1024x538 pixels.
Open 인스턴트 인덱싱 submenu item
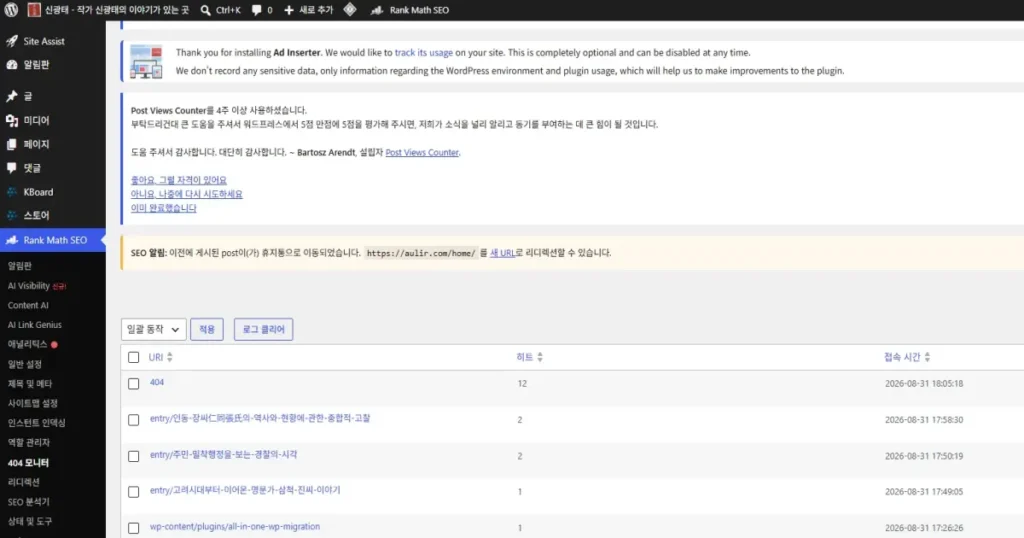point(37,423)
